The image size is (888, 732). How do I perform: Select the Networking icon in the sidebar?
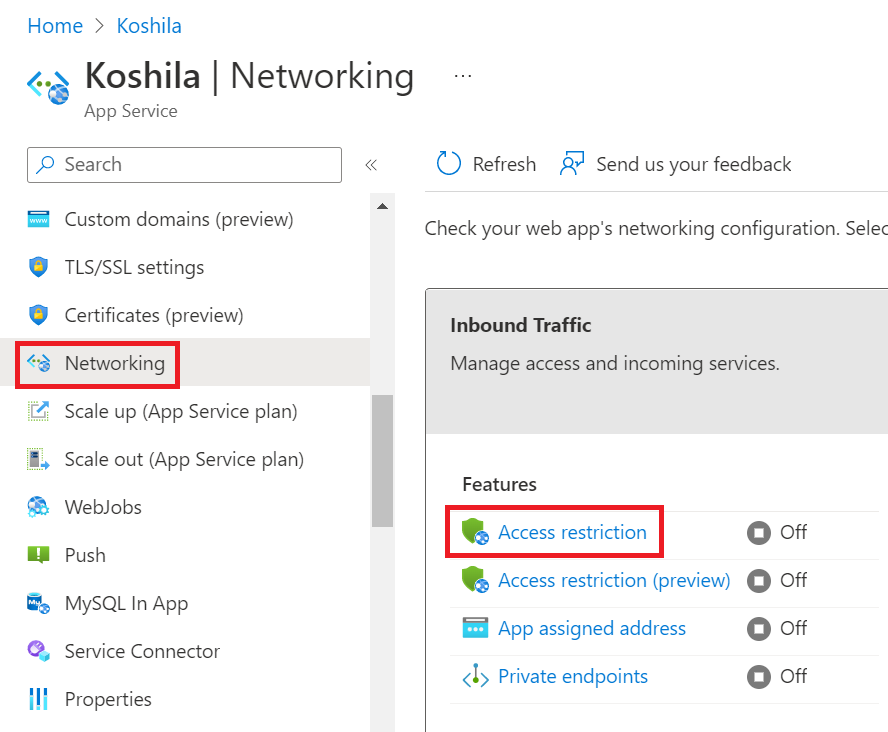pyautogui.click(x=40, y=364)
